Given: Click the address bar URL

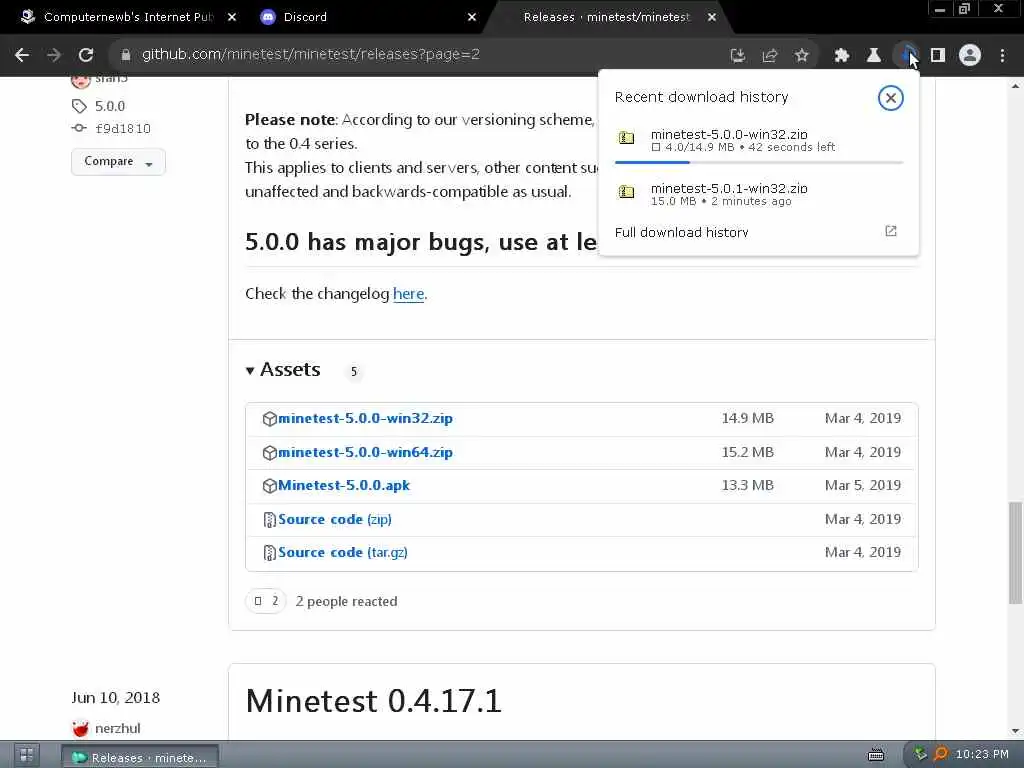Looking at the screenshot, I should [x=311, y=55].
